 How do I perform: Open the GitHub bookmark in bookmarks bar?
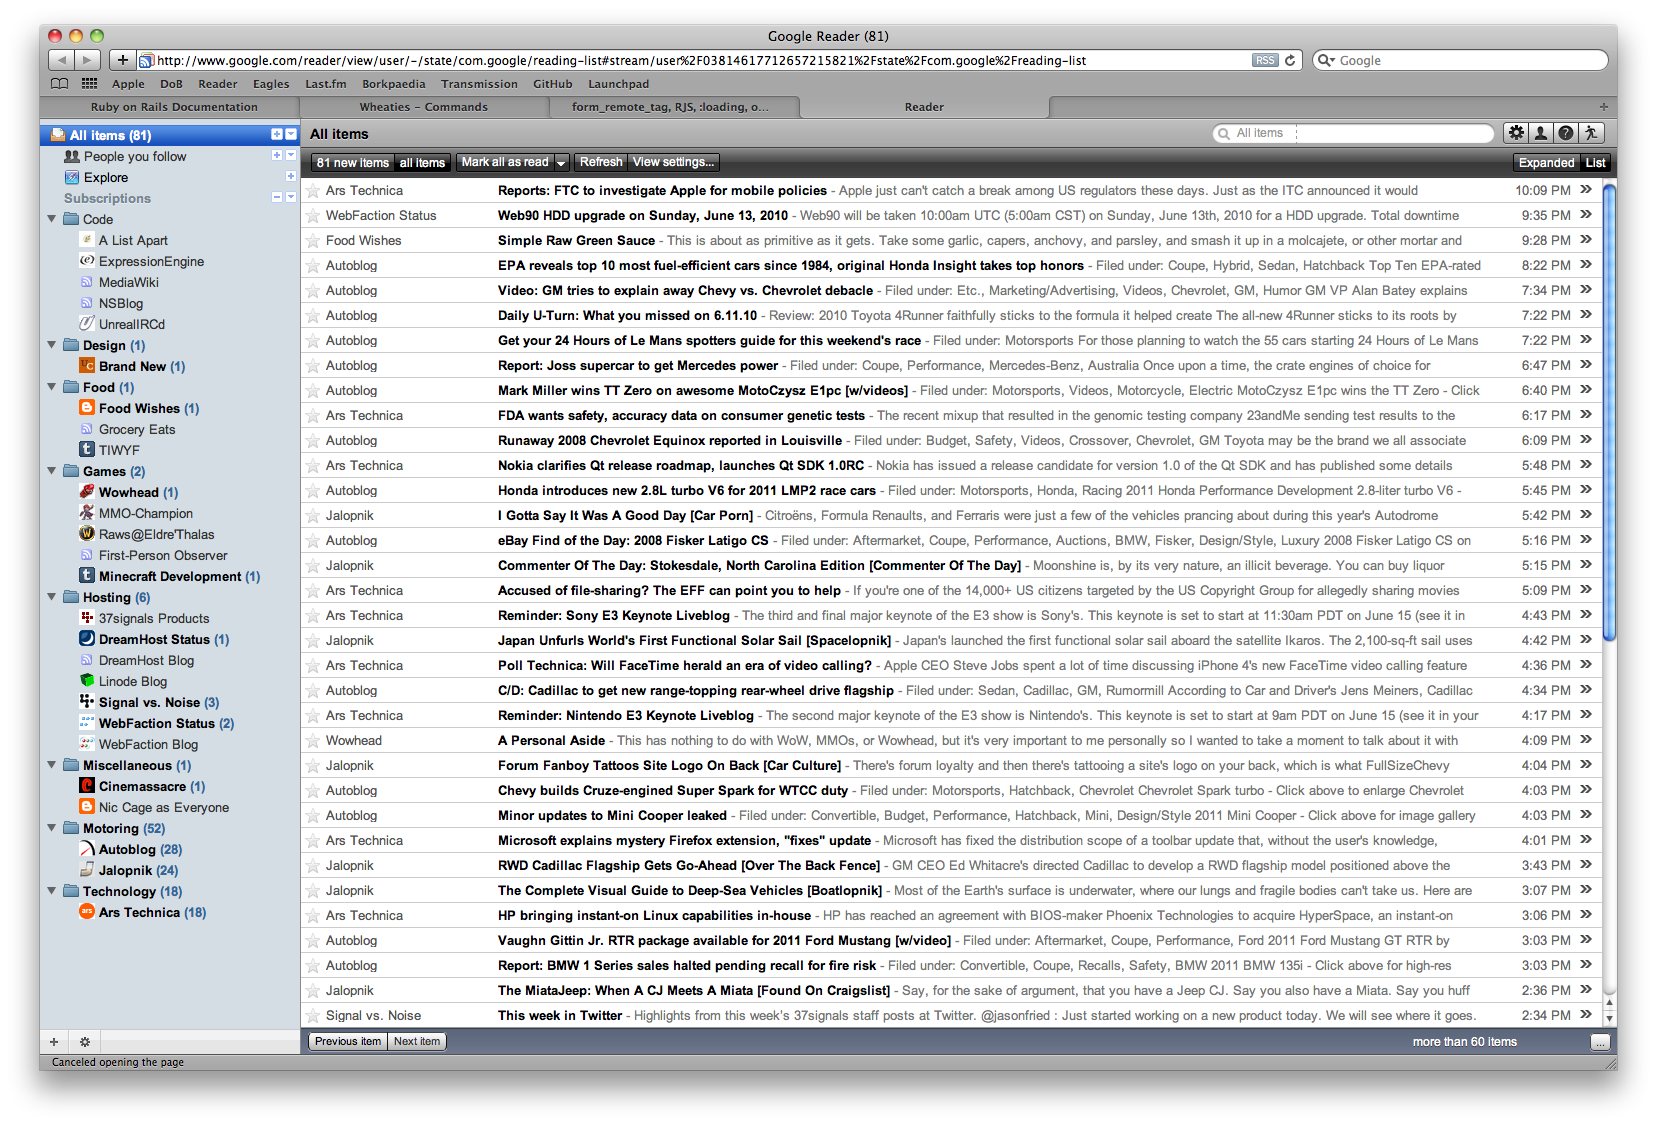552,84
